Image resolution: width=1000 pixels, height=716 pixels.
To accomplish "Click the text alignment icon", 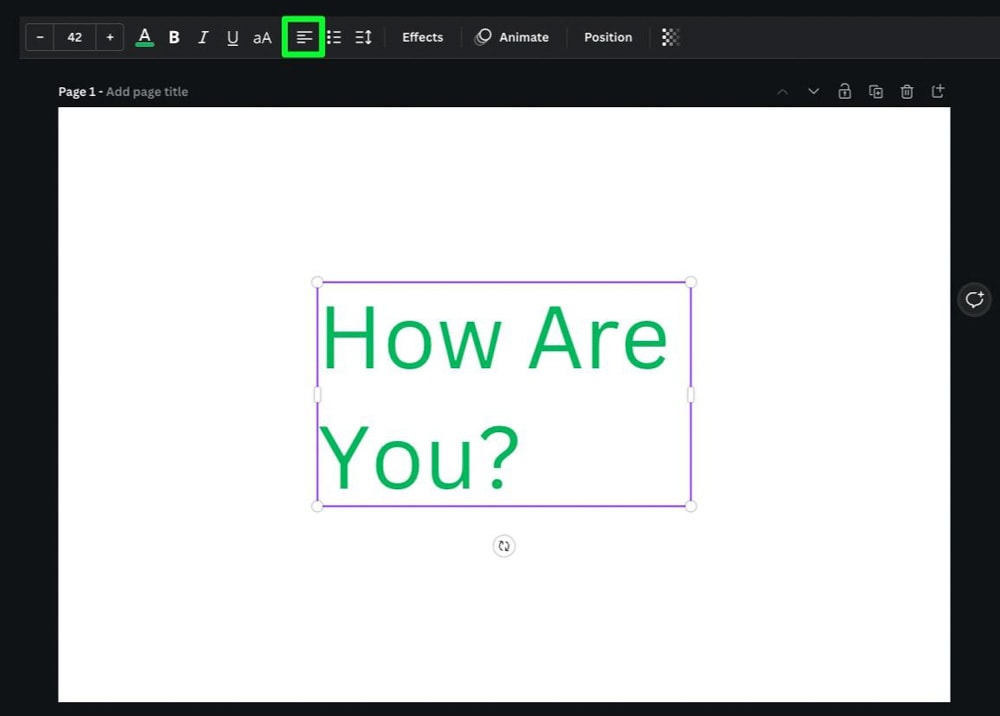I will pos(304,37).
